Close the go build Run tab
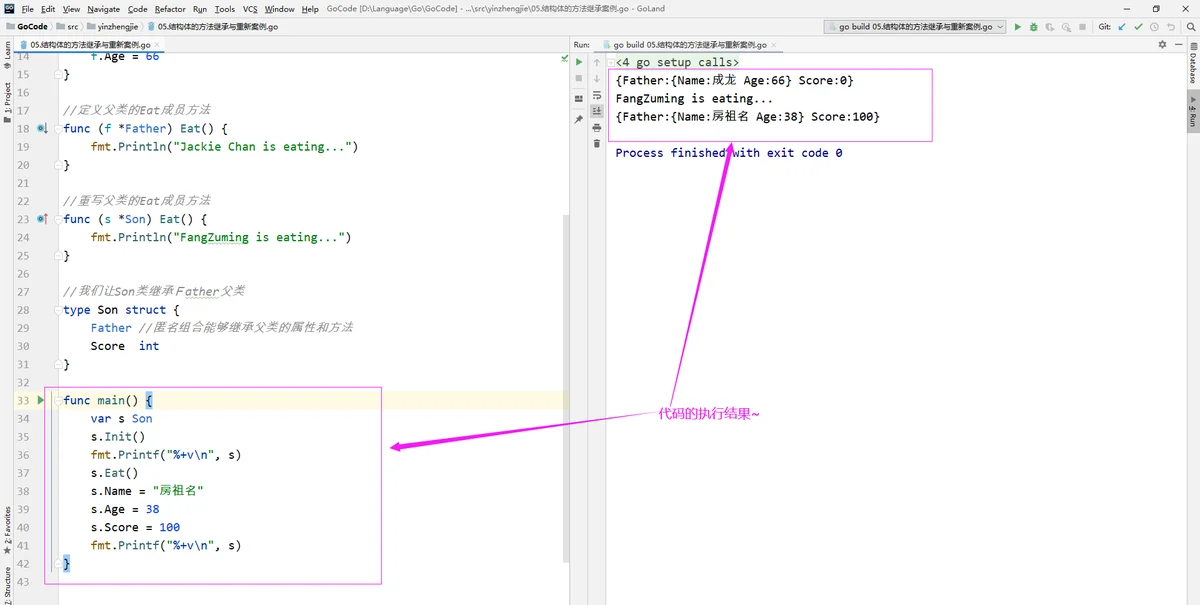The width and height of the screenshot is (1200, 605). (x=773, y=45)
